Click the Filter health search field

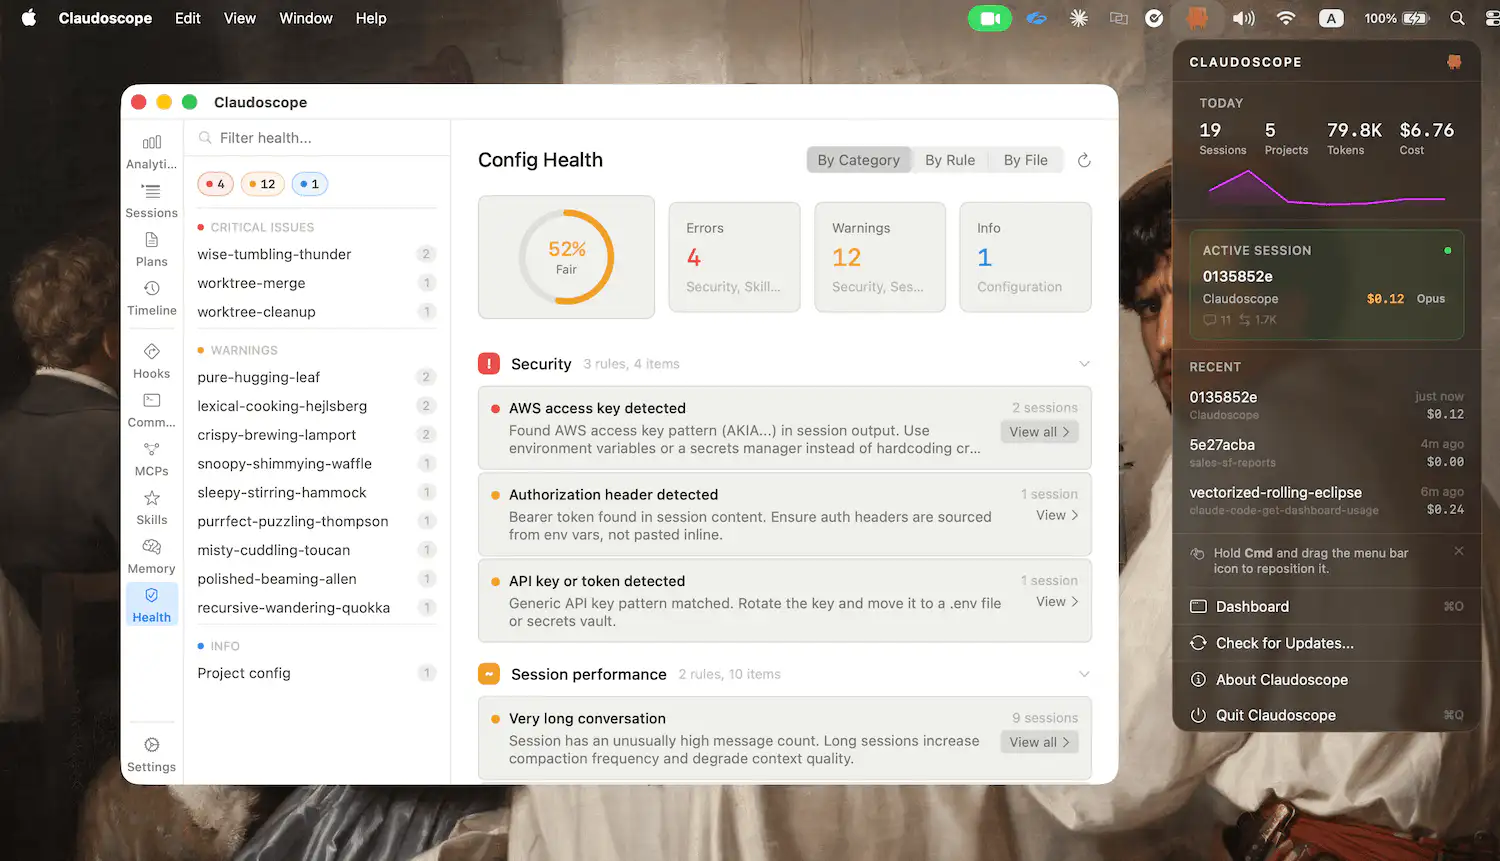click(x=320, y=138)
